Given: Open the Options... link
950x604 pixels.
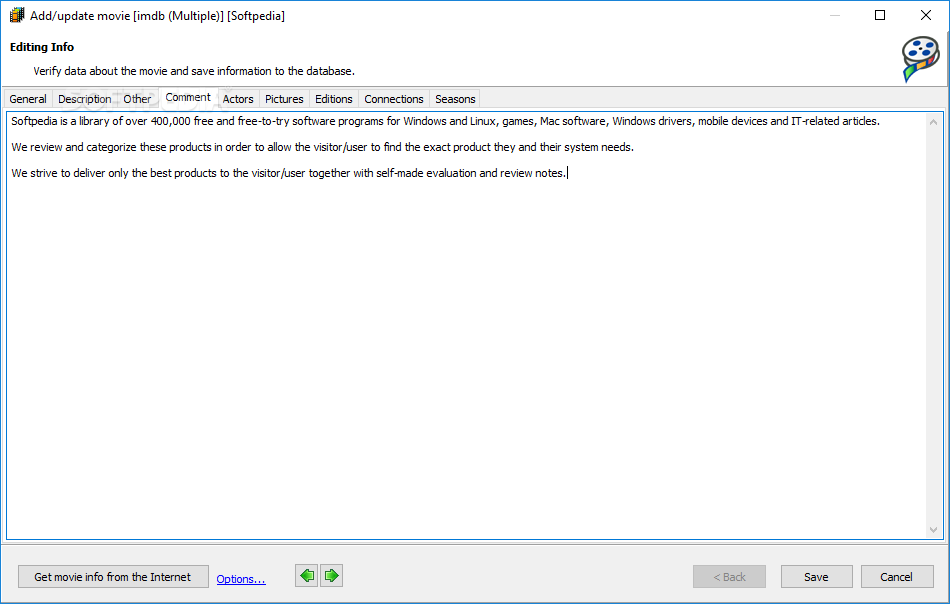Looking at the screenshot, I should coord(241,579).
